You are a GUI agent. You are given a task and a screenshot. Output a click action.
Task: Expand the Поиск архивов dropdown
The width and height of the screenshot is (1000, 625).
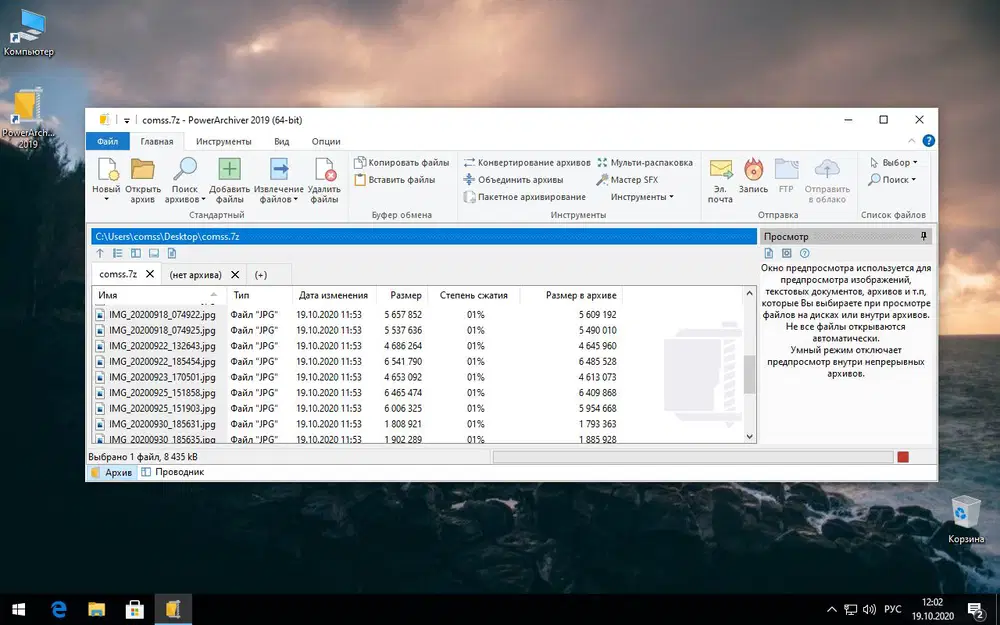pos(203,200)
